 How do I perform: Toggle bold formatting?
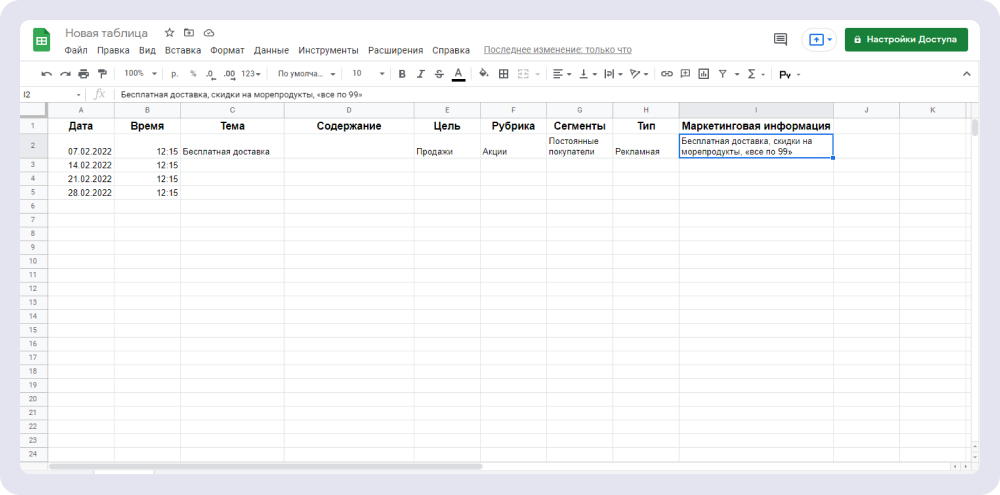[x=402, y=74]
